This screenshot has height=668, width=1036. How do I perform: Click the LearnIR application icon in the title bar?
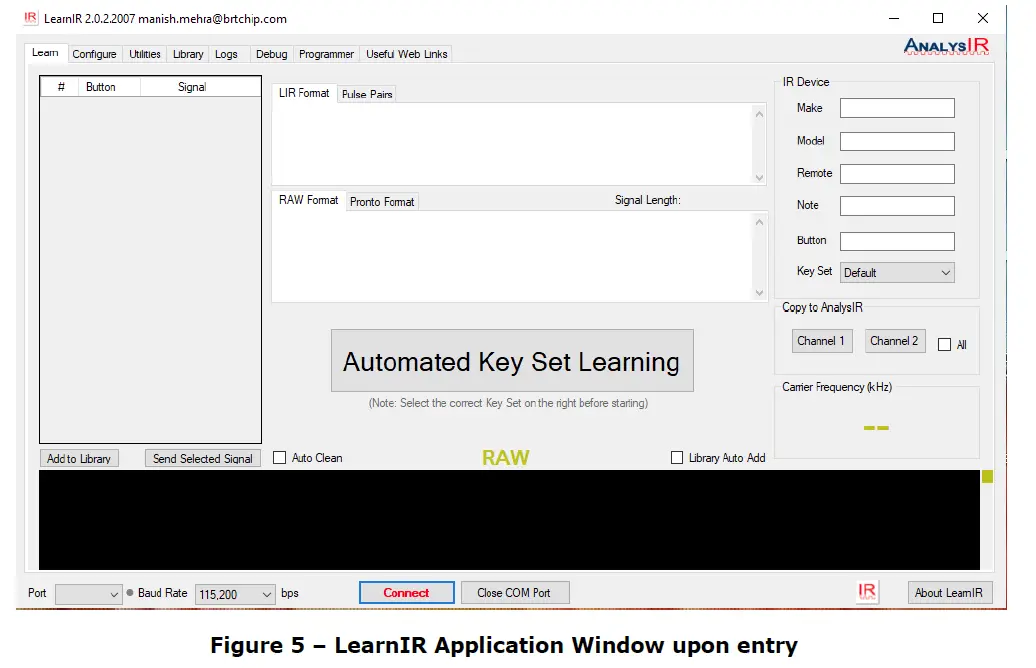[x=30, y=17]
